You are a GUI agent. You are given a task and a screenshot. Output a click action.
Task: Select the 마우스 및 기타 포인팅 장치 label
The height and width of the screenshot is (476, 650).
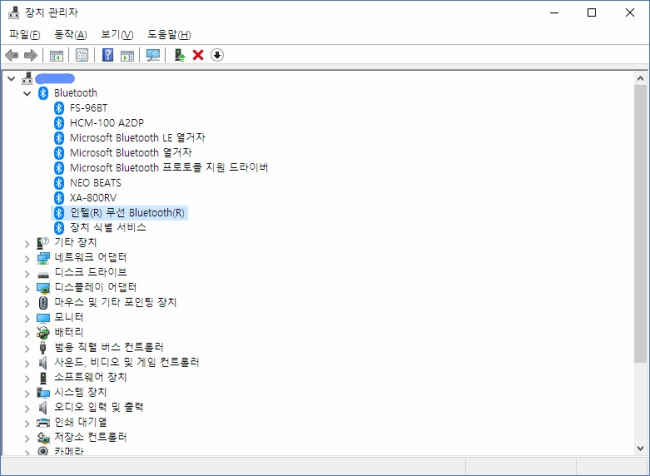(x=116, y=302)
